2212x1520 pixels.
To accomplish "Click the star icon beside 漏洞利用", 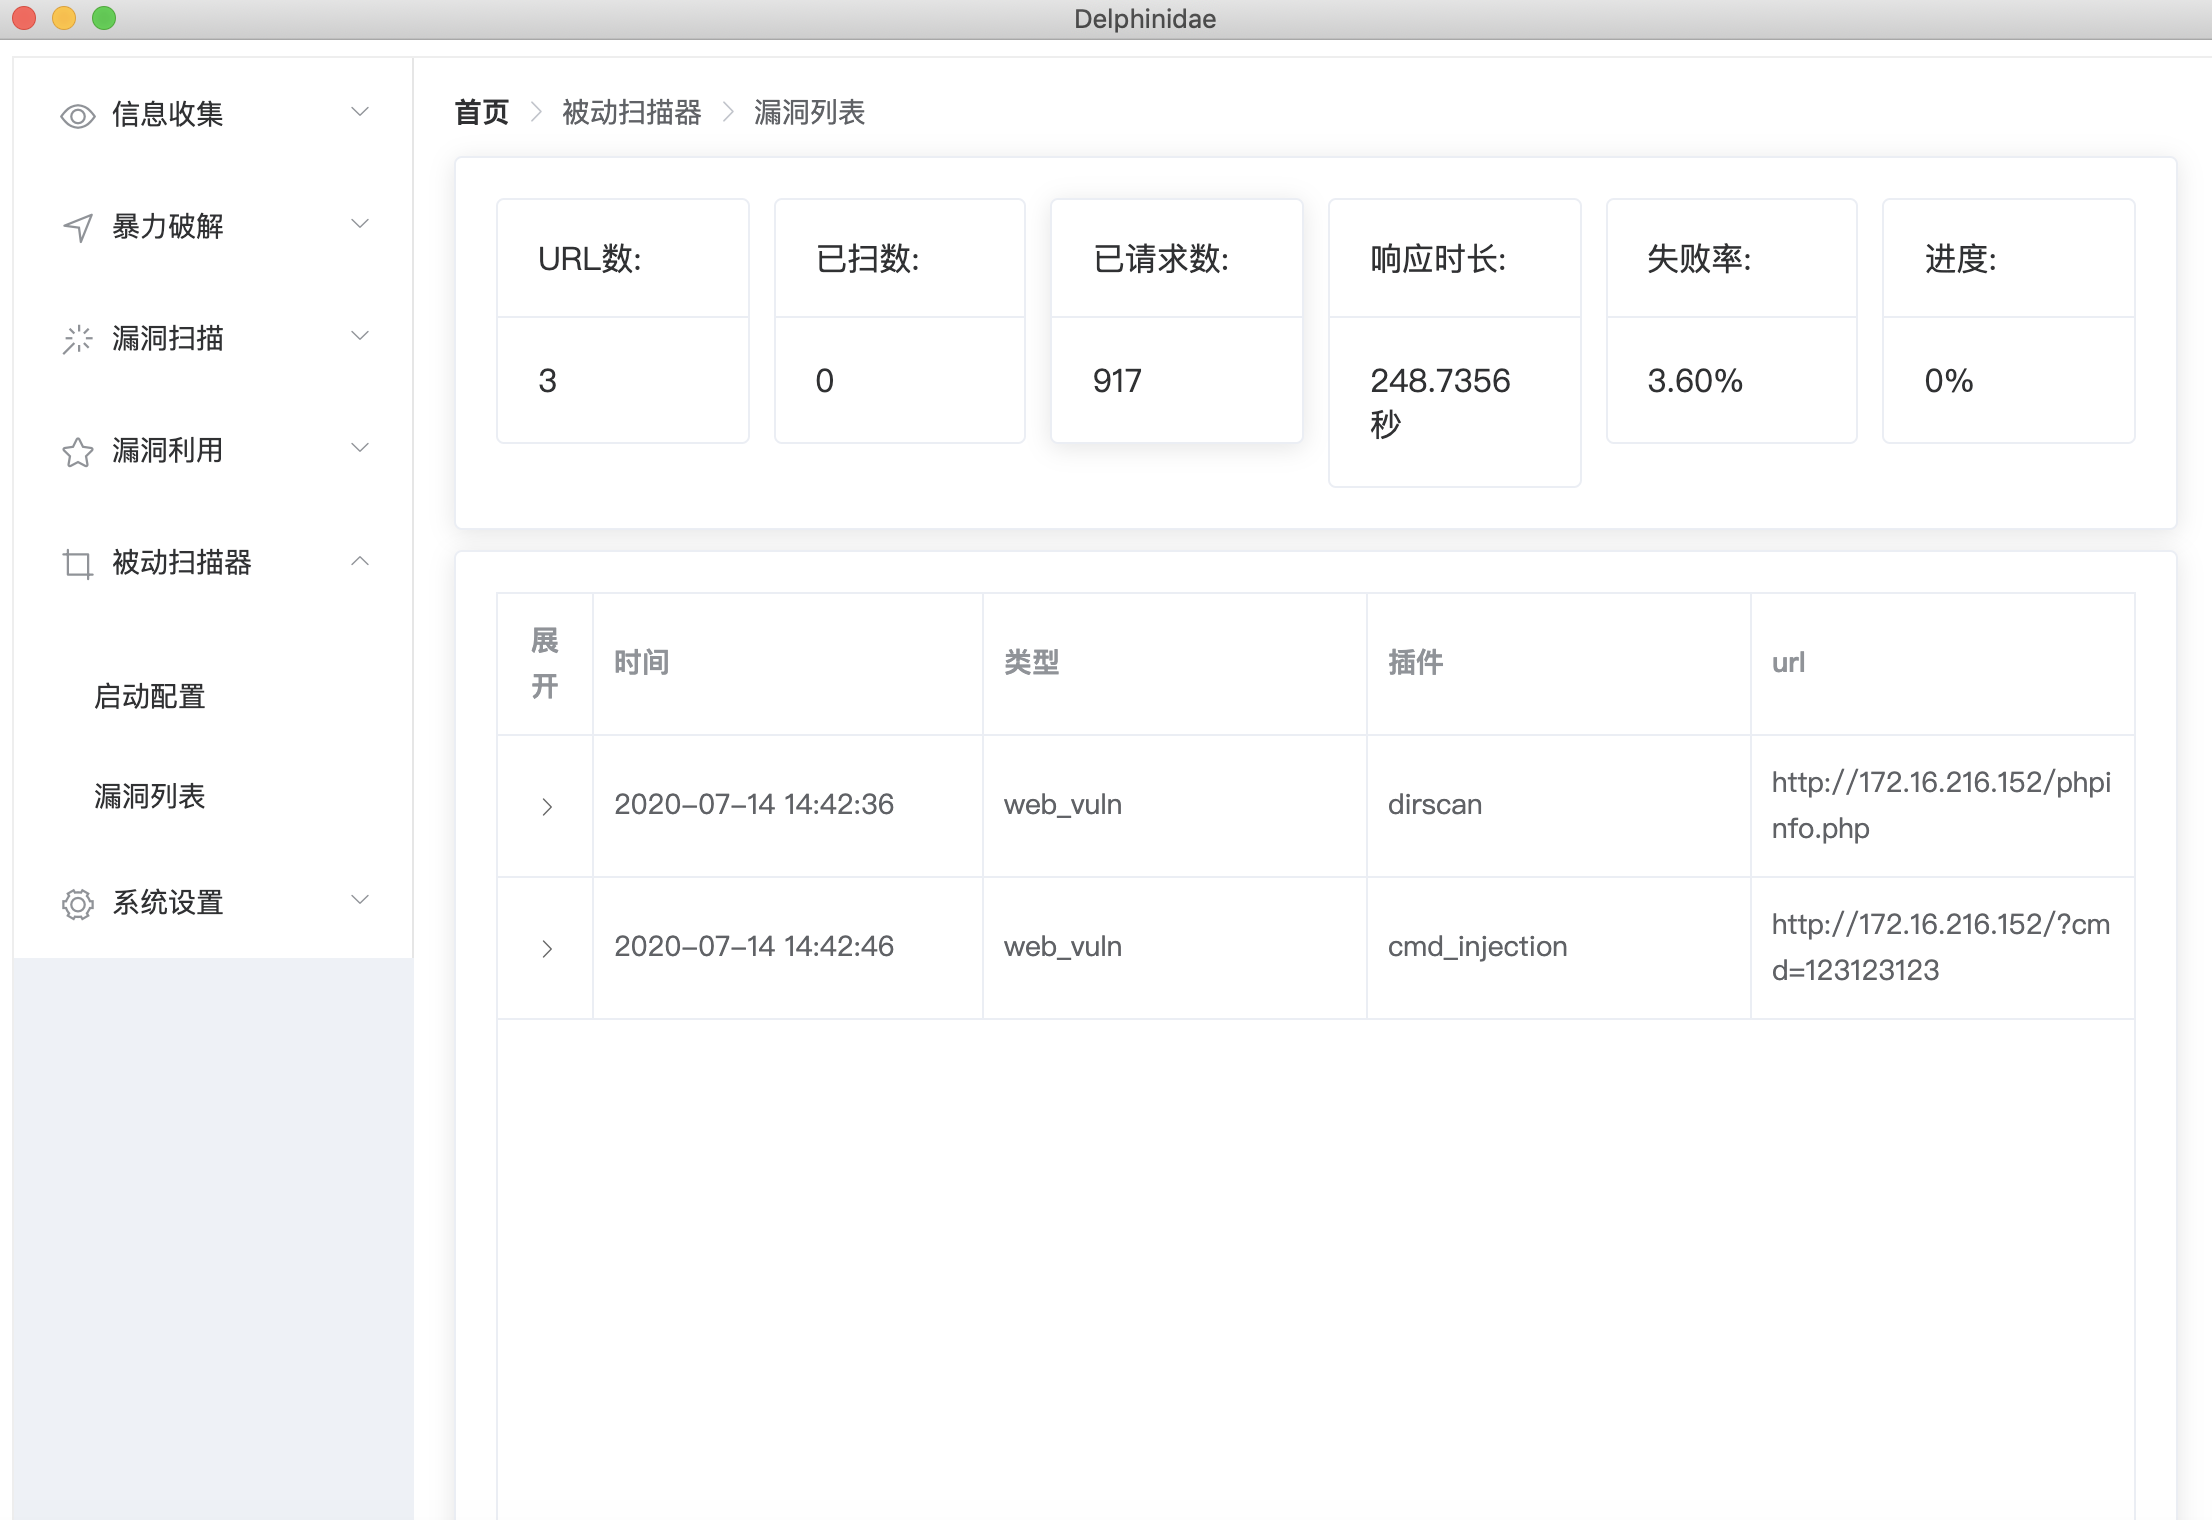I will point(77,452).
